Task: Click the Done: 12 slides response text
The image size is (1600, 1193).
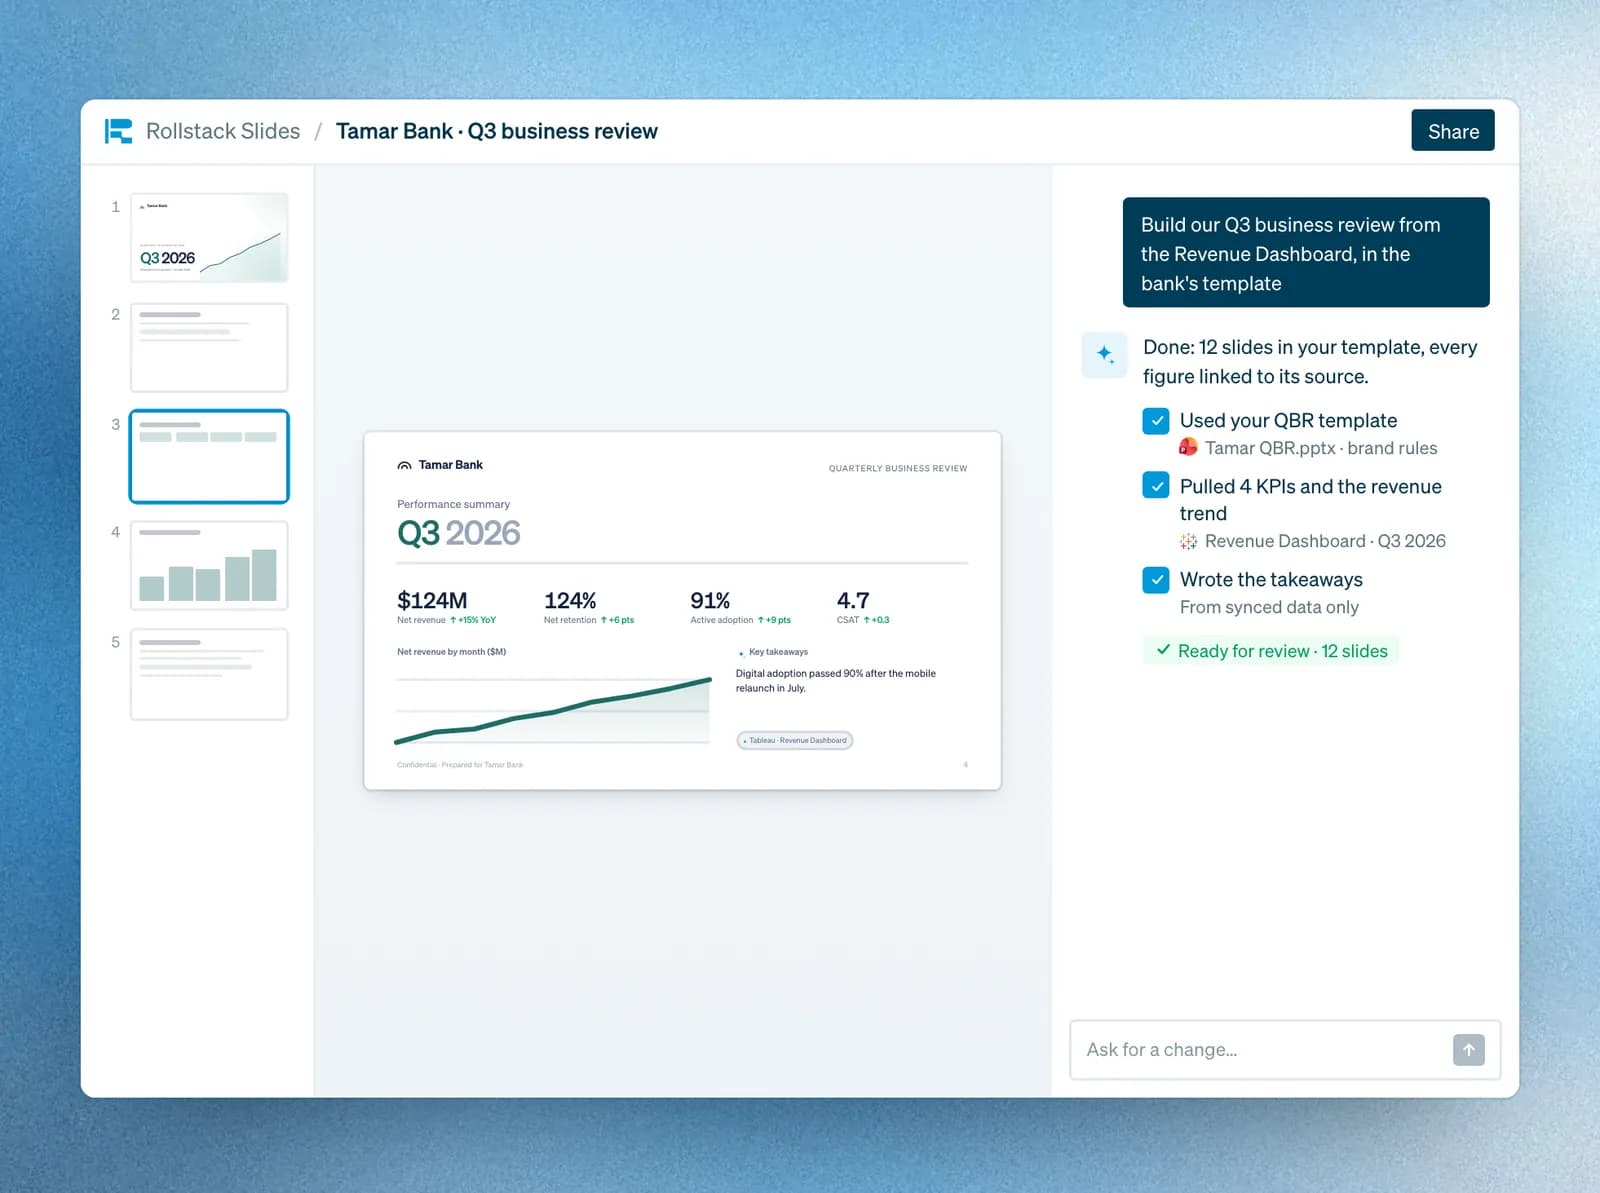Action: click(1310, 362)
